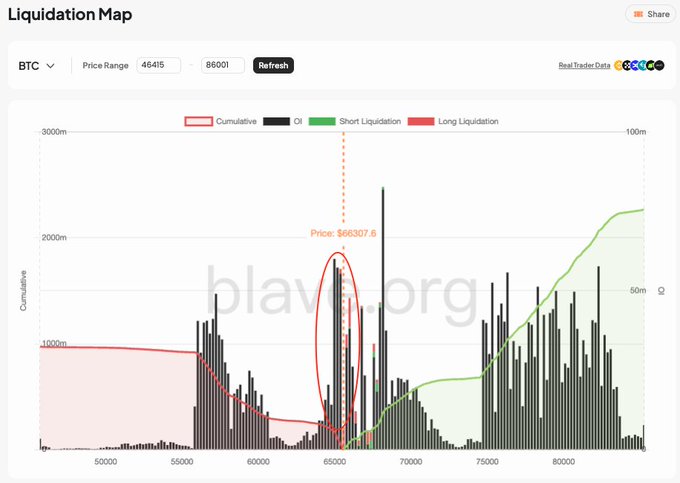Click the 55000 x-axis label
Screen dimensions: 680x483
tap(182, 462)
